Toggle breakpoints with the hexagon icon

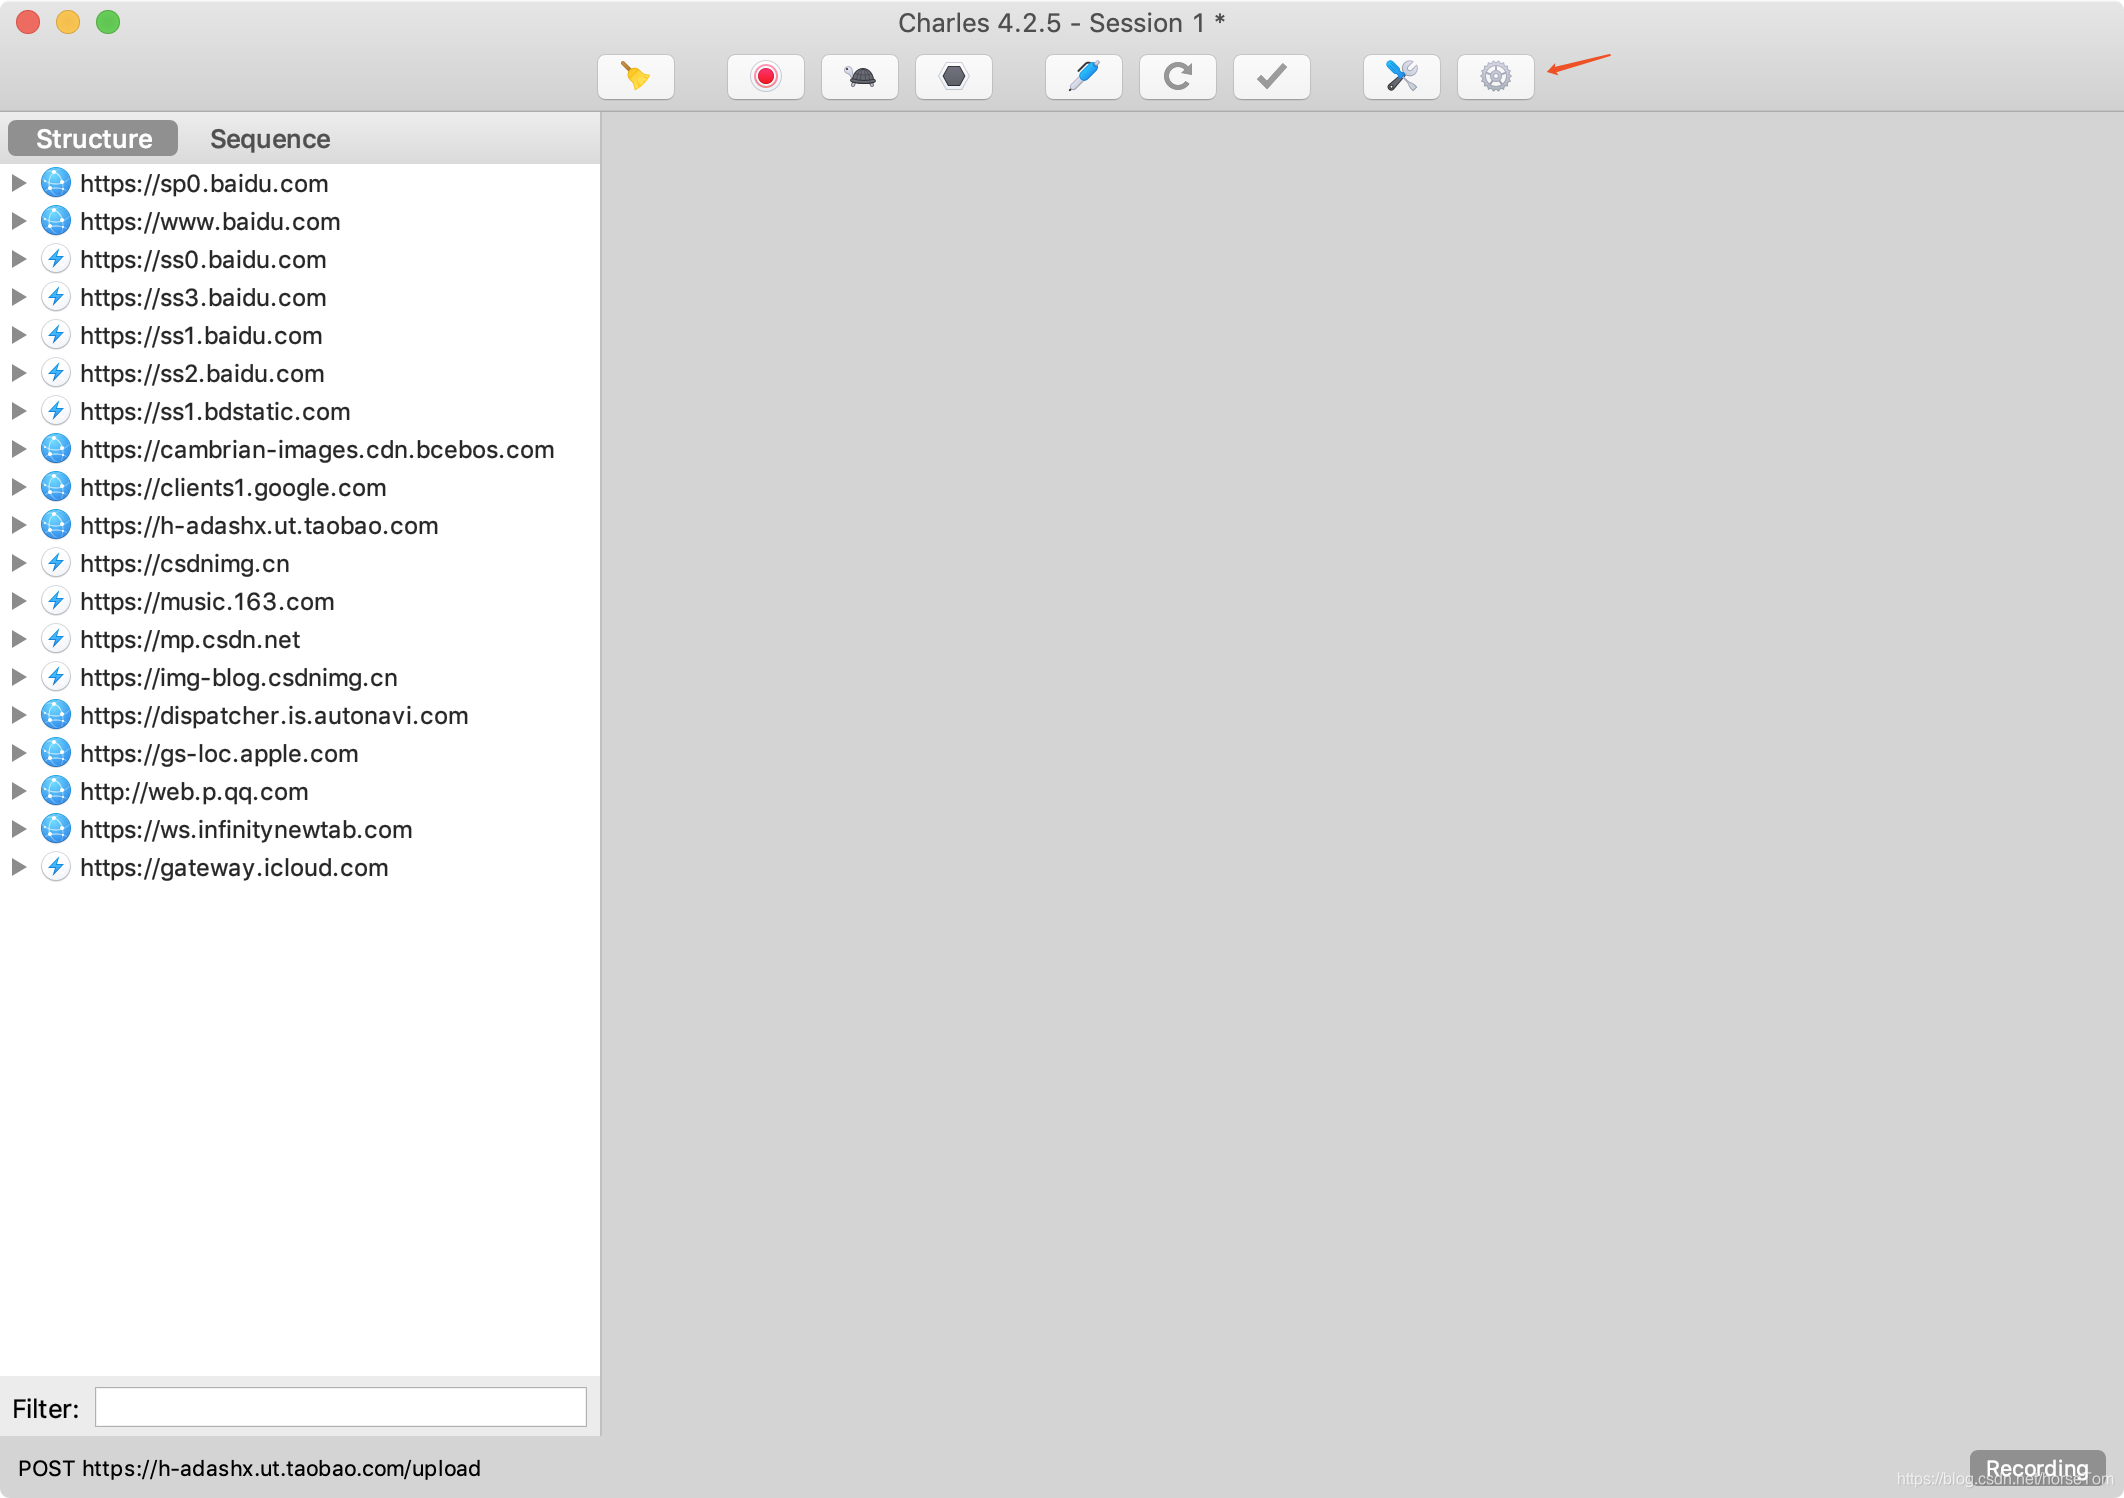point(954,77)
